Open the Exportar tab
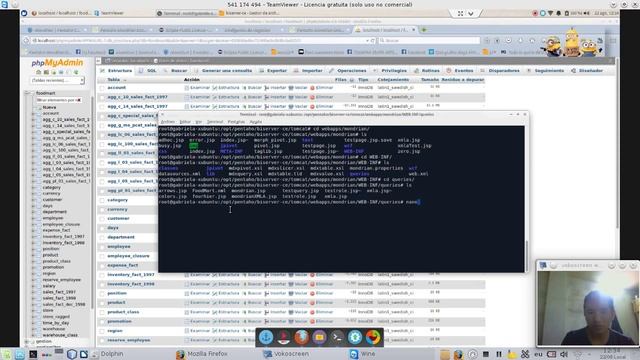 click(273, 71)
